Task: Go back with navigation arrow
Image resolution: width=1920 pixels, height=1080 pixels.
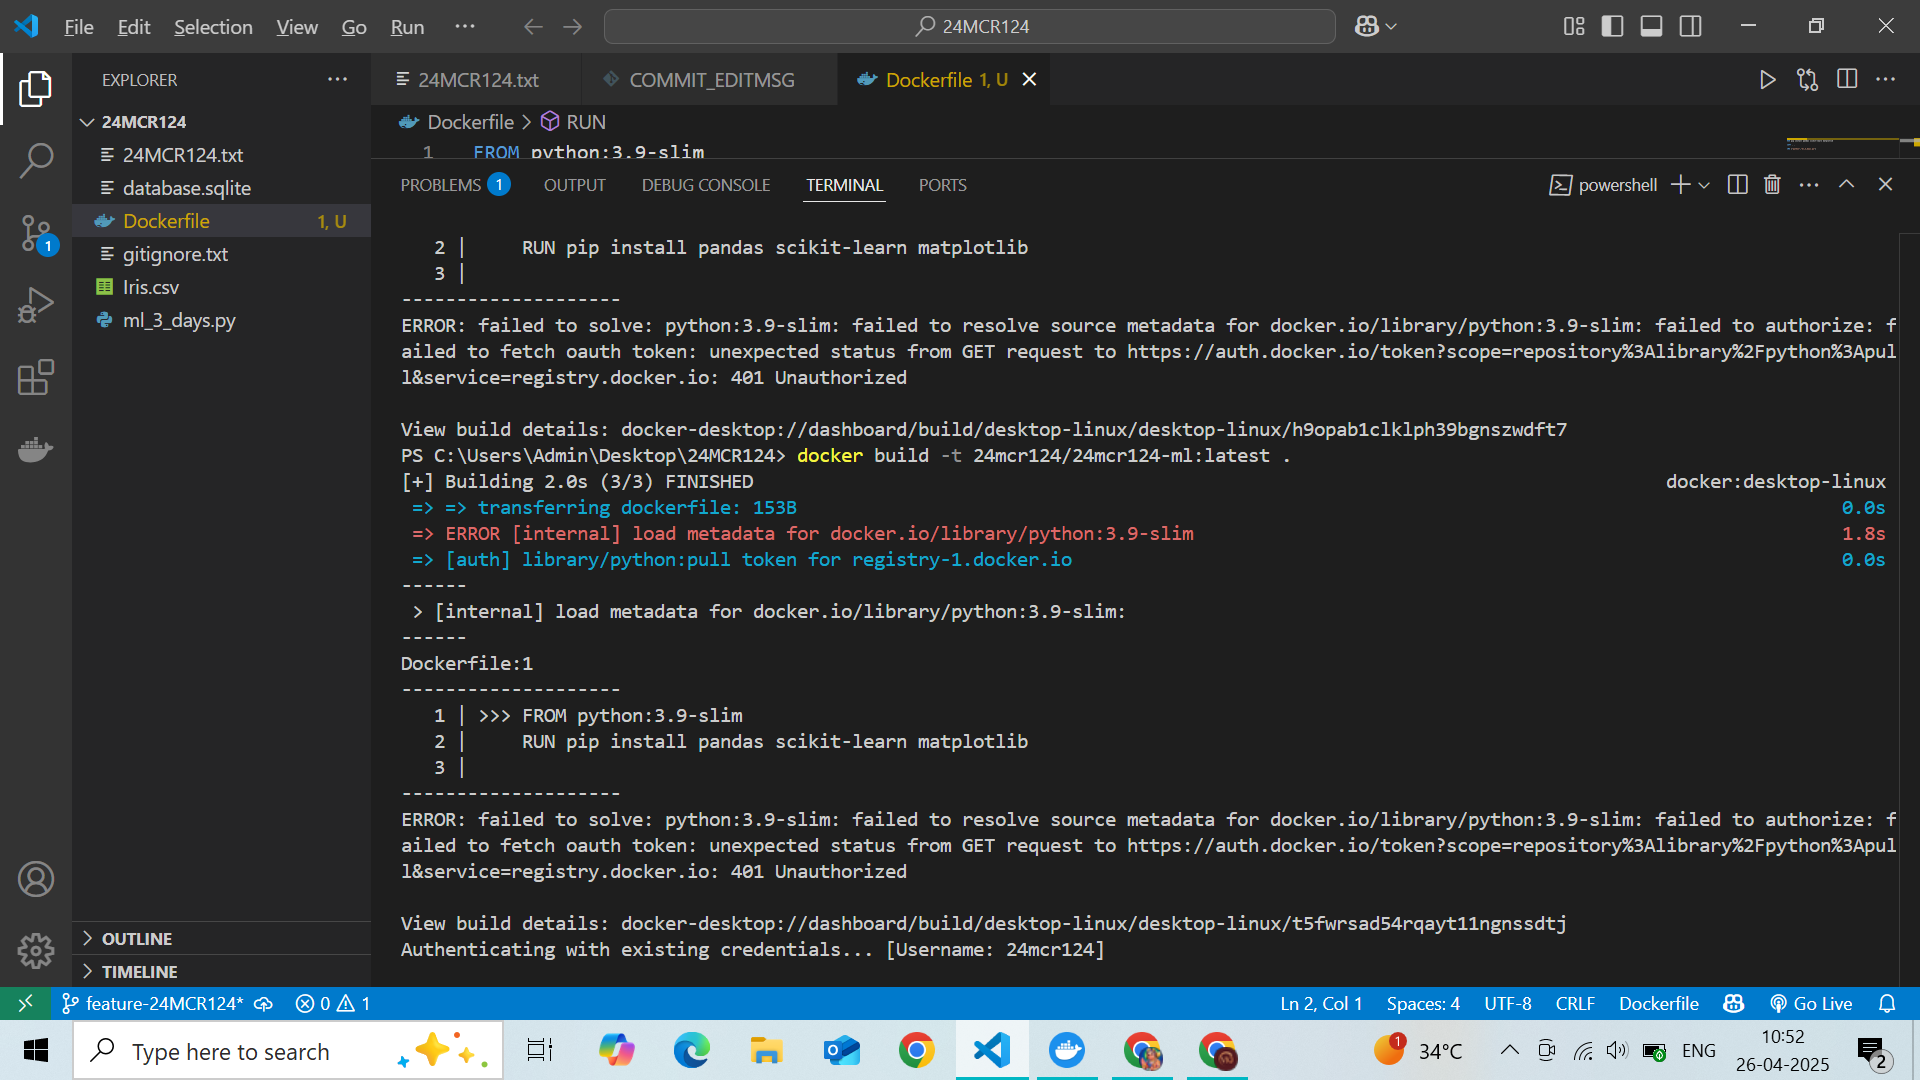Action: (534, 27)
